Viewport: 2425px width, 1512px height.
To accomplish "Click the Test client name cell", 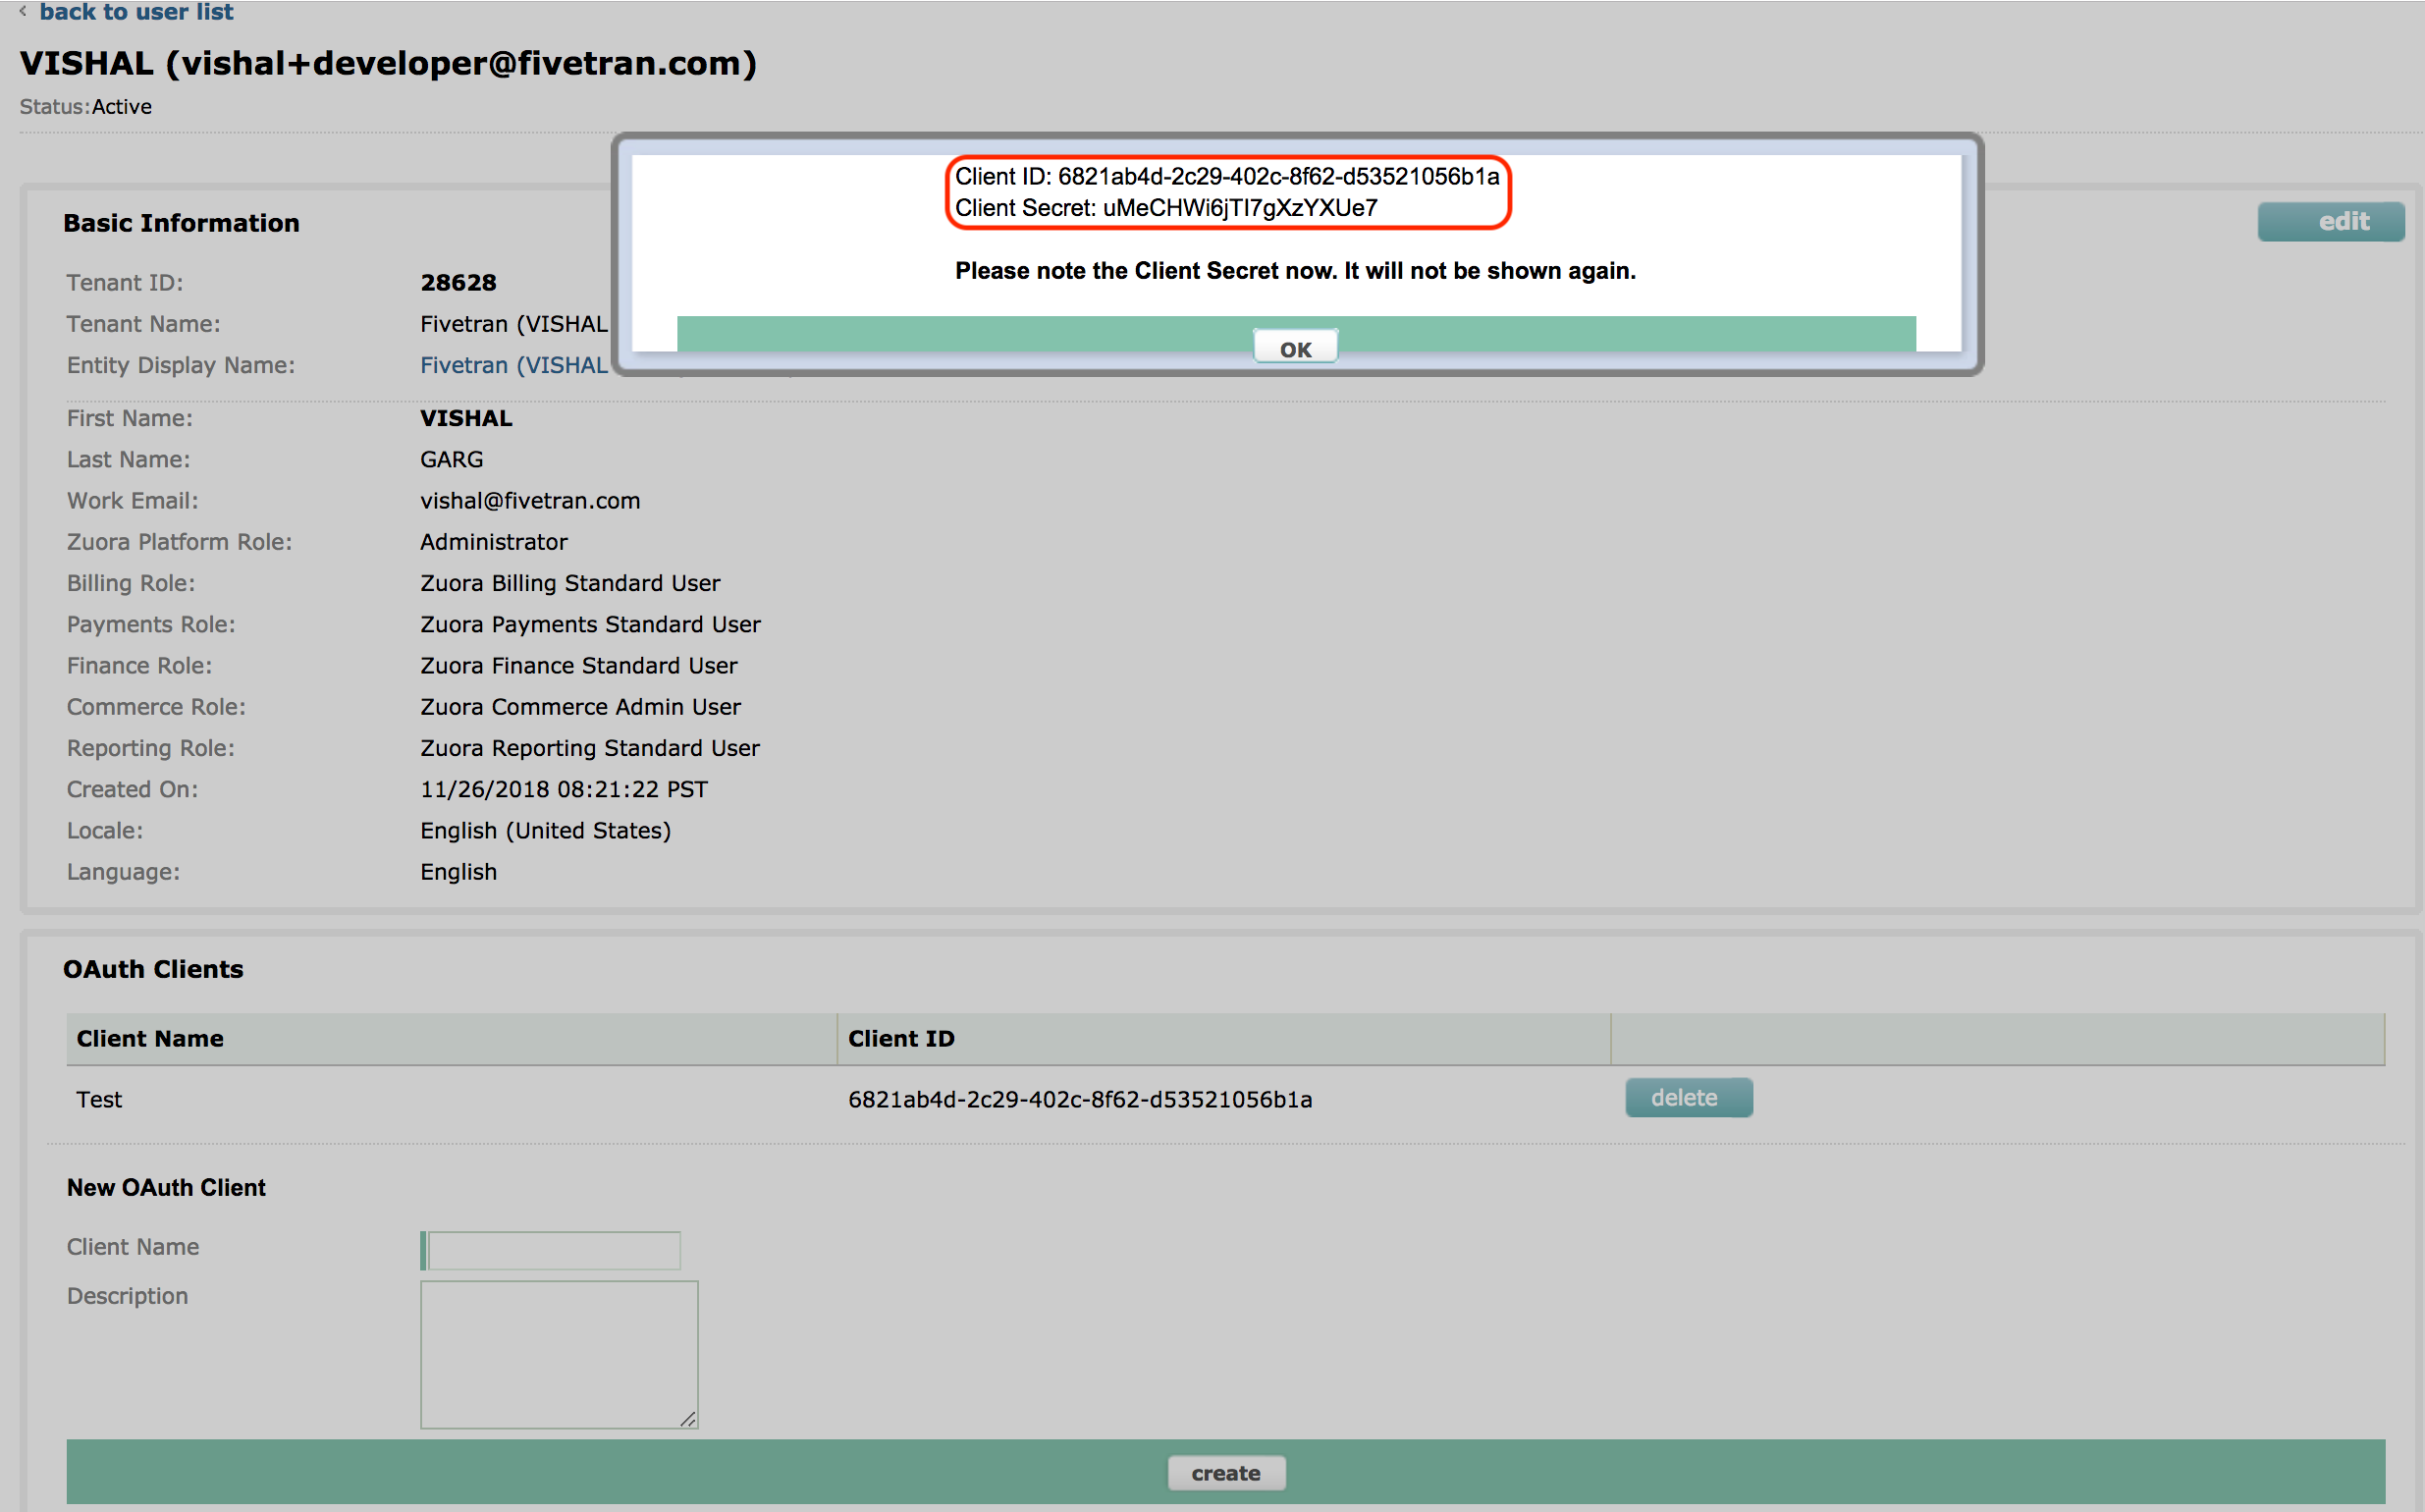I will coord(99,1099).
